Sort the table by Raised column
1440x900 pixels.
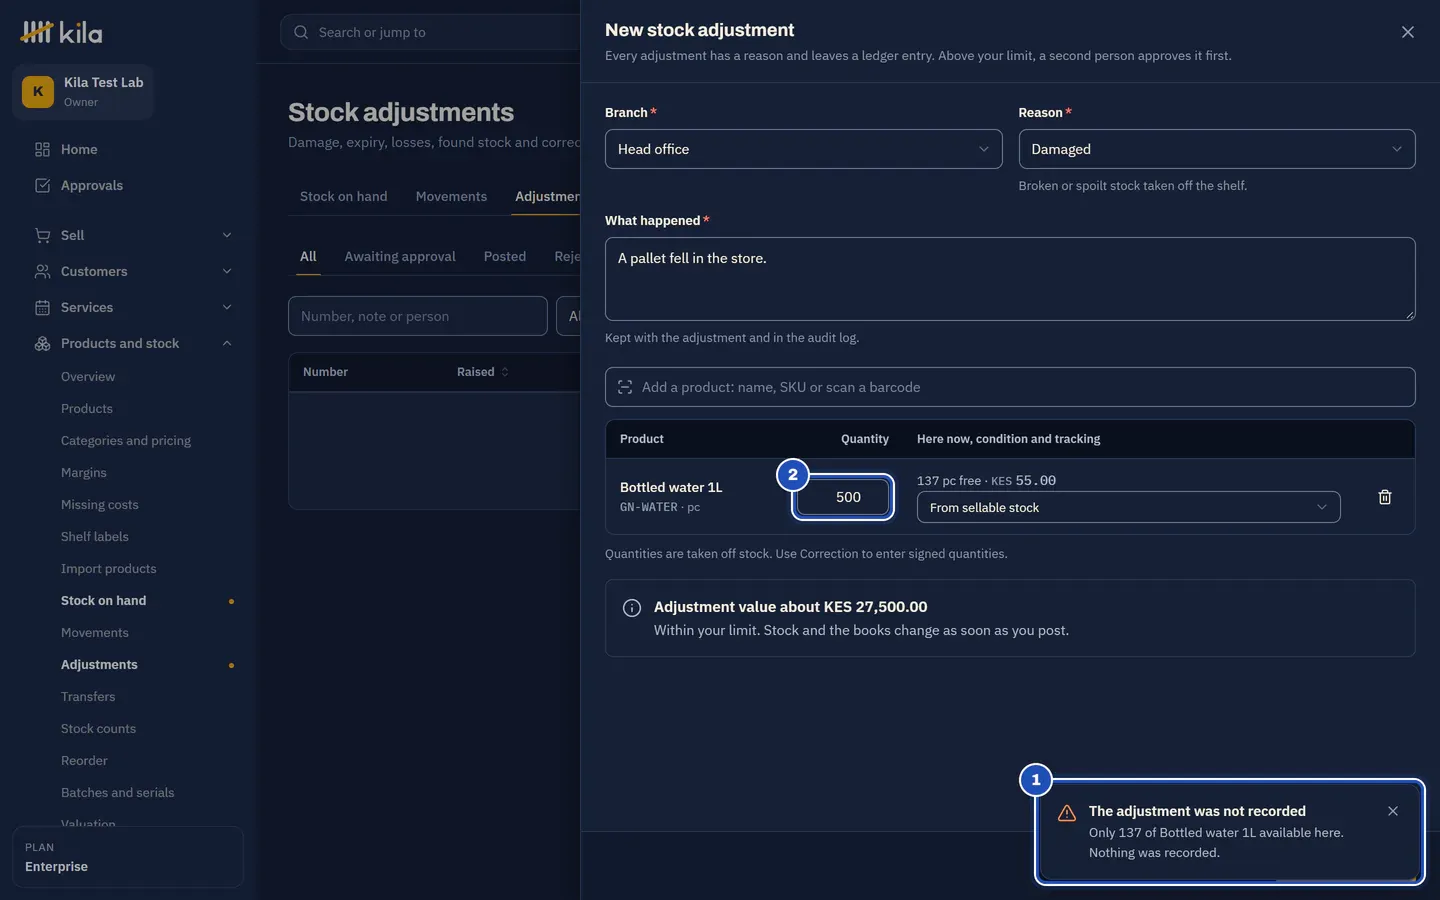point(483,372)
